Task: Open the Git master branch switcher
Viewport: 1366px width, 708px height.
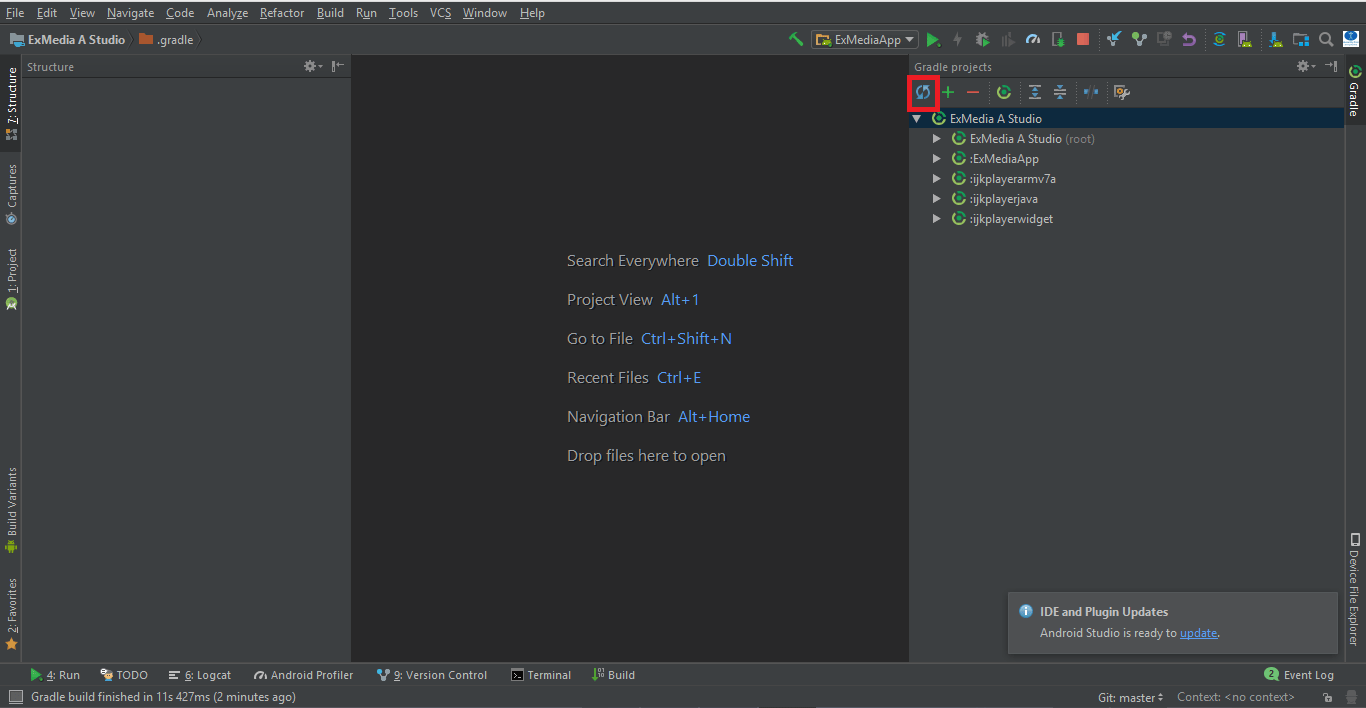Action: click(x=1130, y=696)
